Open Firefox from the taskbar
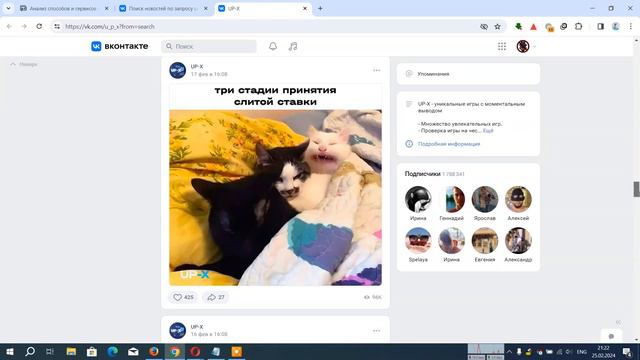 pos(154,351)
